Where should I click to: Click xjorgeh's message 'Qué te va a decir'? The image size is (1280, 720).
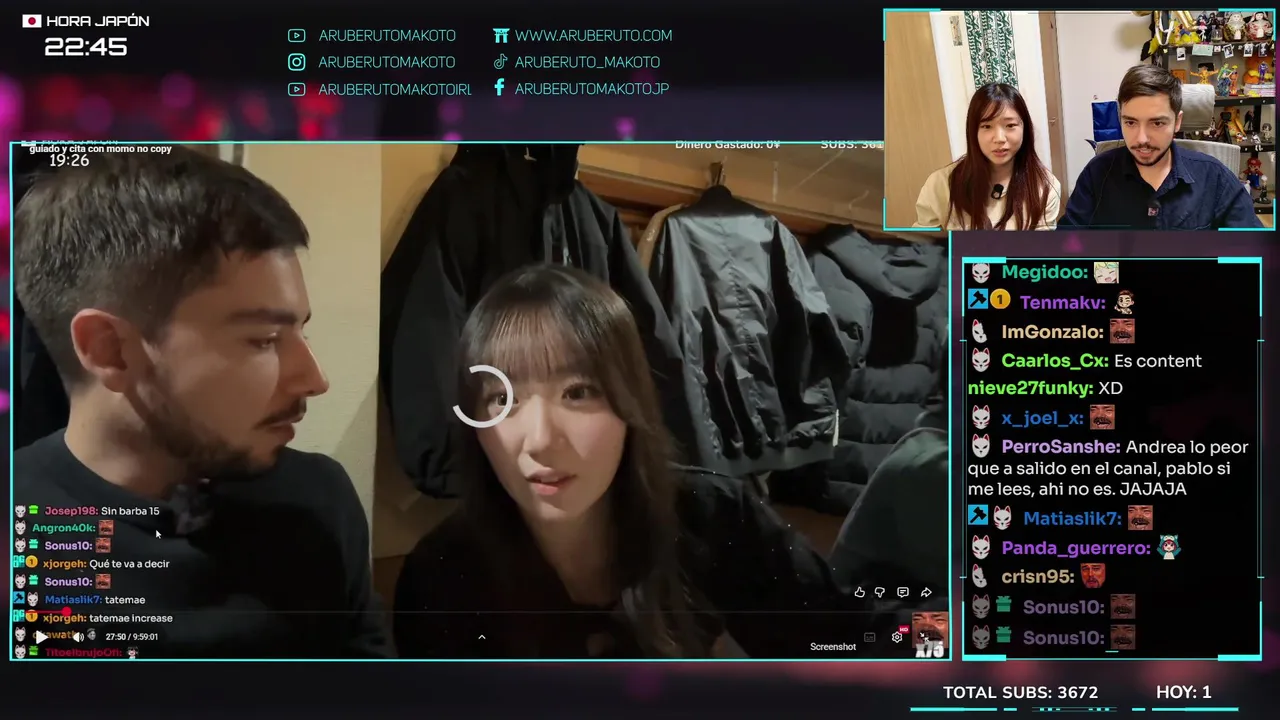click(x=129, y=564)
